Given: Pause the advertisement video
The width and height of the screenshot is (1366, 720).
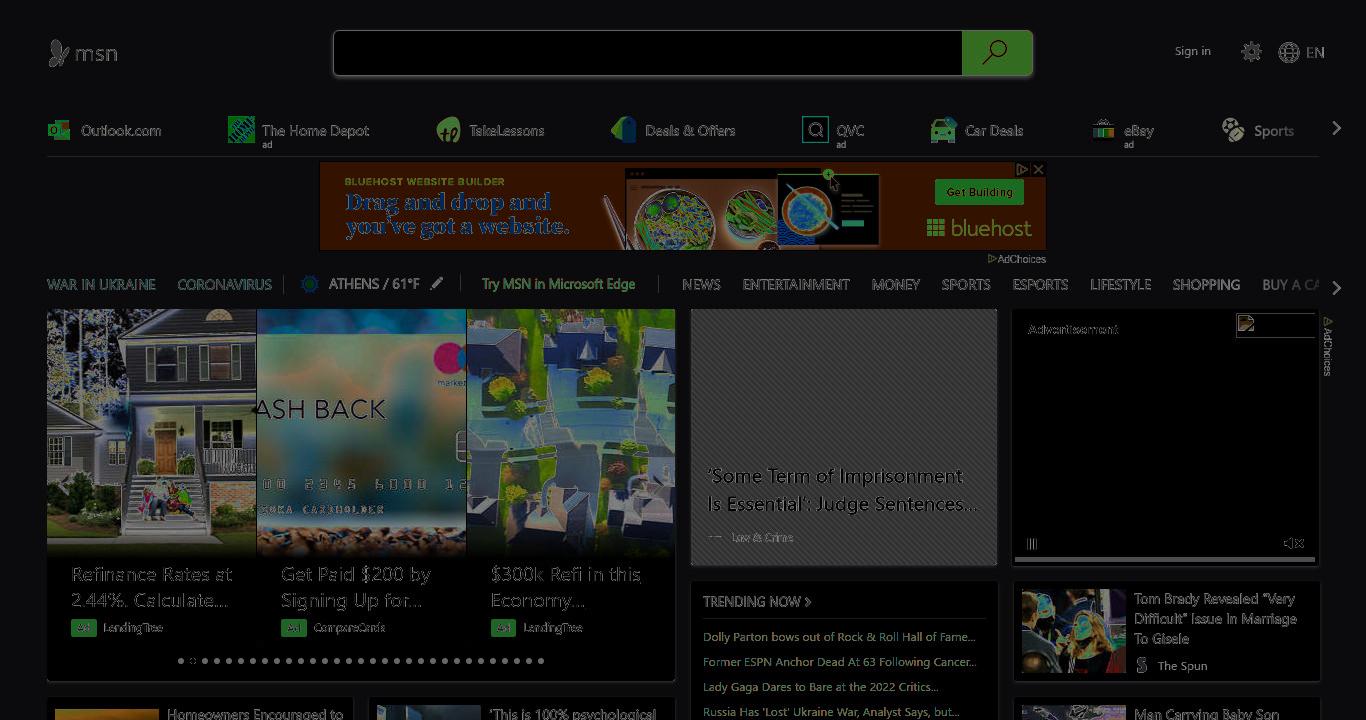Looking at the screenshot, I should tap(1032, 543).
